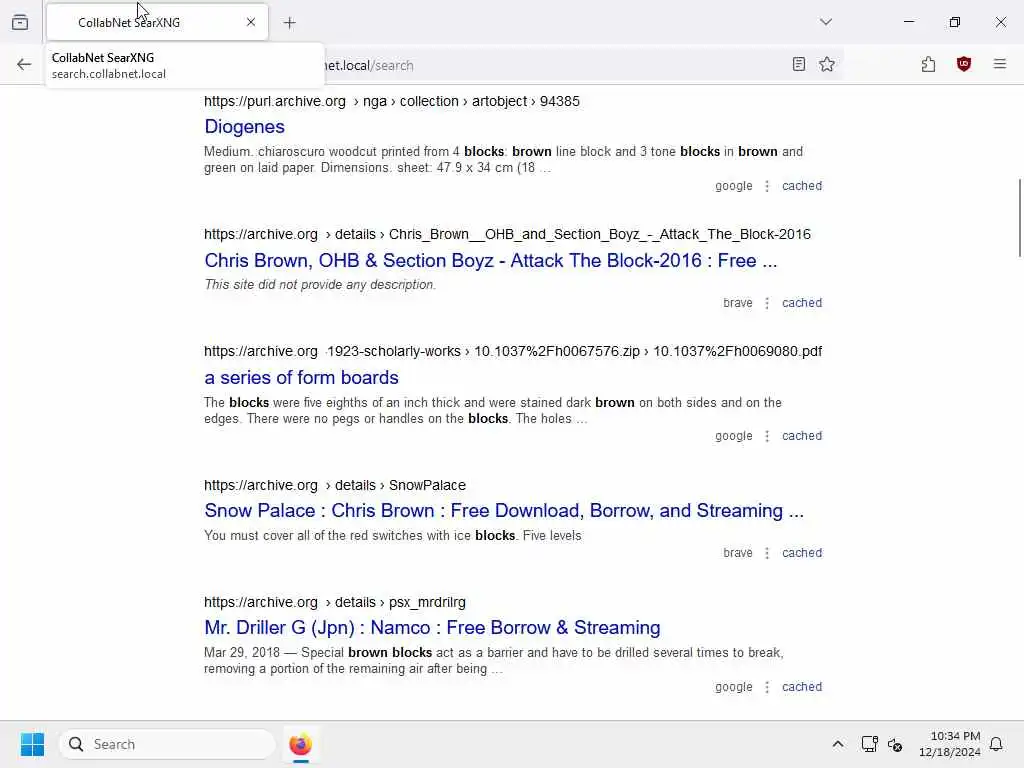1024x768 pixels.
Task: Open cached link for Mr. Driller G result
Action: pos(802,687)
